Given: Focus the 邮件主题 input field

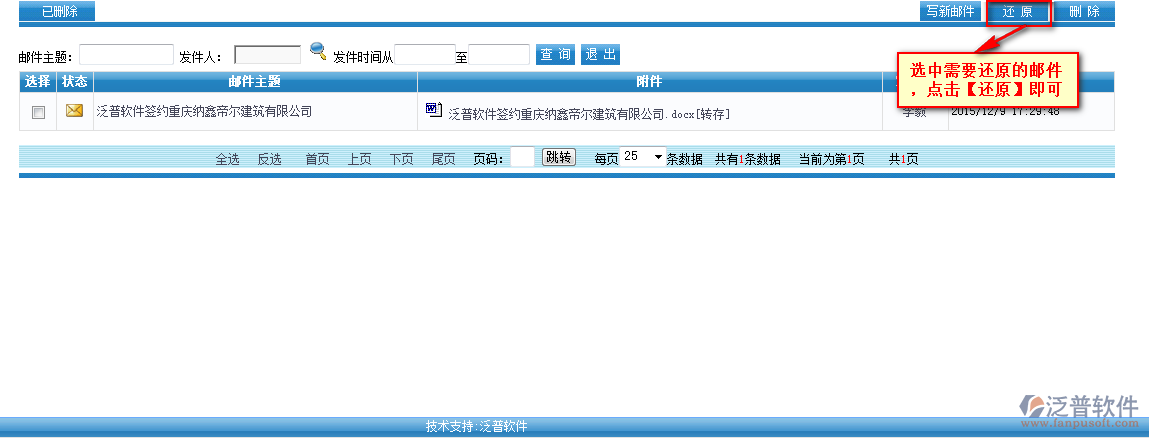Looking at the screenshot, I should (x=126, y=54).
